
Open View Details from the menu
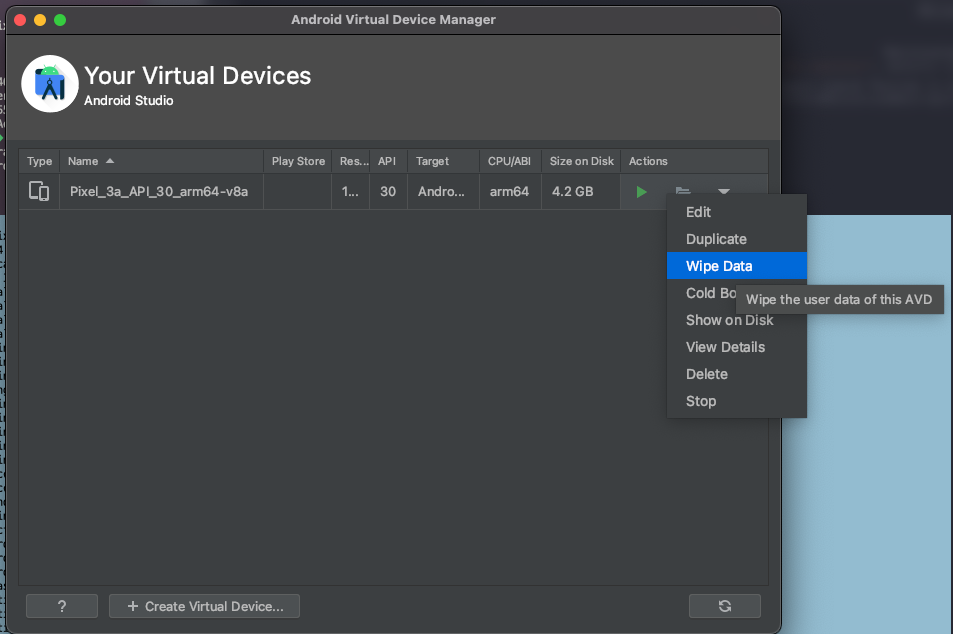pos(737,347)
